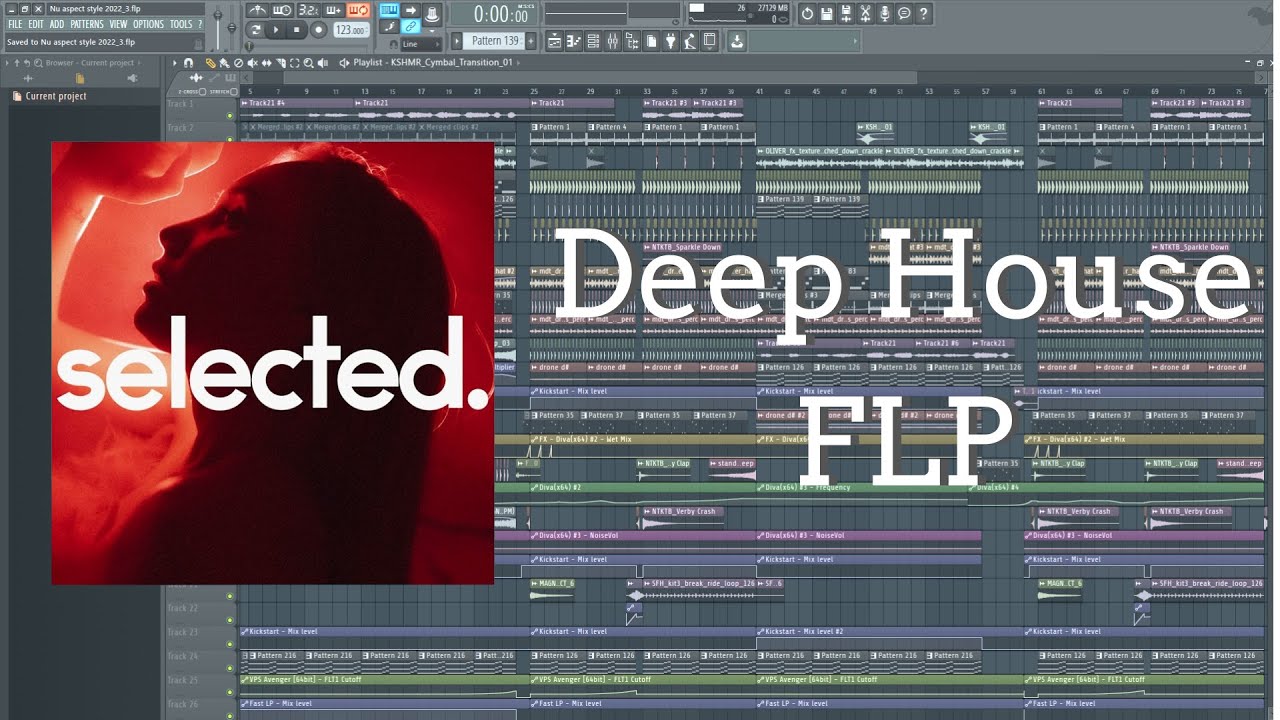Click the microphone one-click recording icon
Image resolution: width=1280 pixels, height=720 pixels.
click(884, 14)
